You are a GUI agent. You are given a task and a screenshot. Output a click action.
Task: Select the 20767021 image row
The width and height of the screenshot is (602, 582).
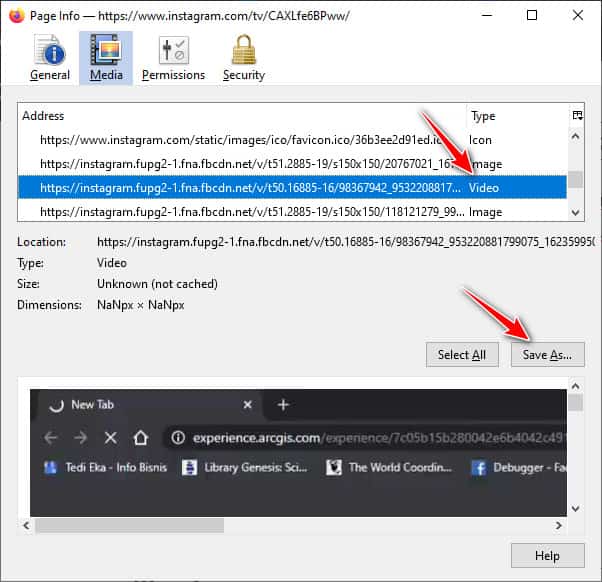292,164
